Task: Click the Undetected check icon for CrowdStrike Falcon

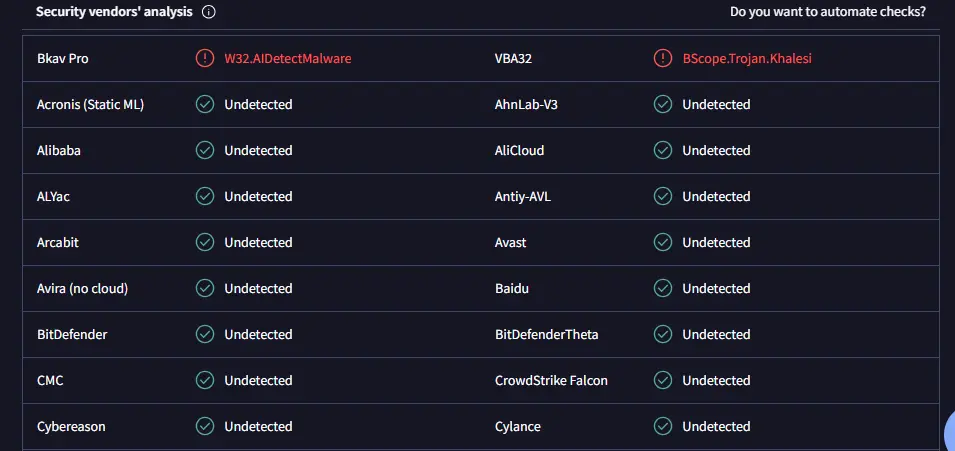Action: click(x=663, y=380)
